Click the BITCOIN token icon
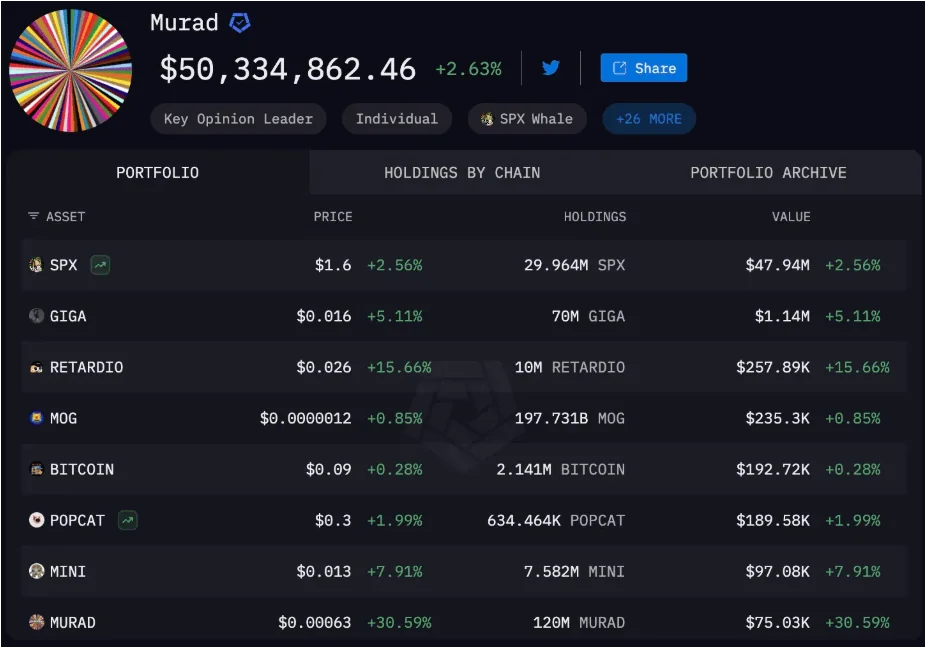The width and height of the screenshot is (925, 647). coord(37,469)
